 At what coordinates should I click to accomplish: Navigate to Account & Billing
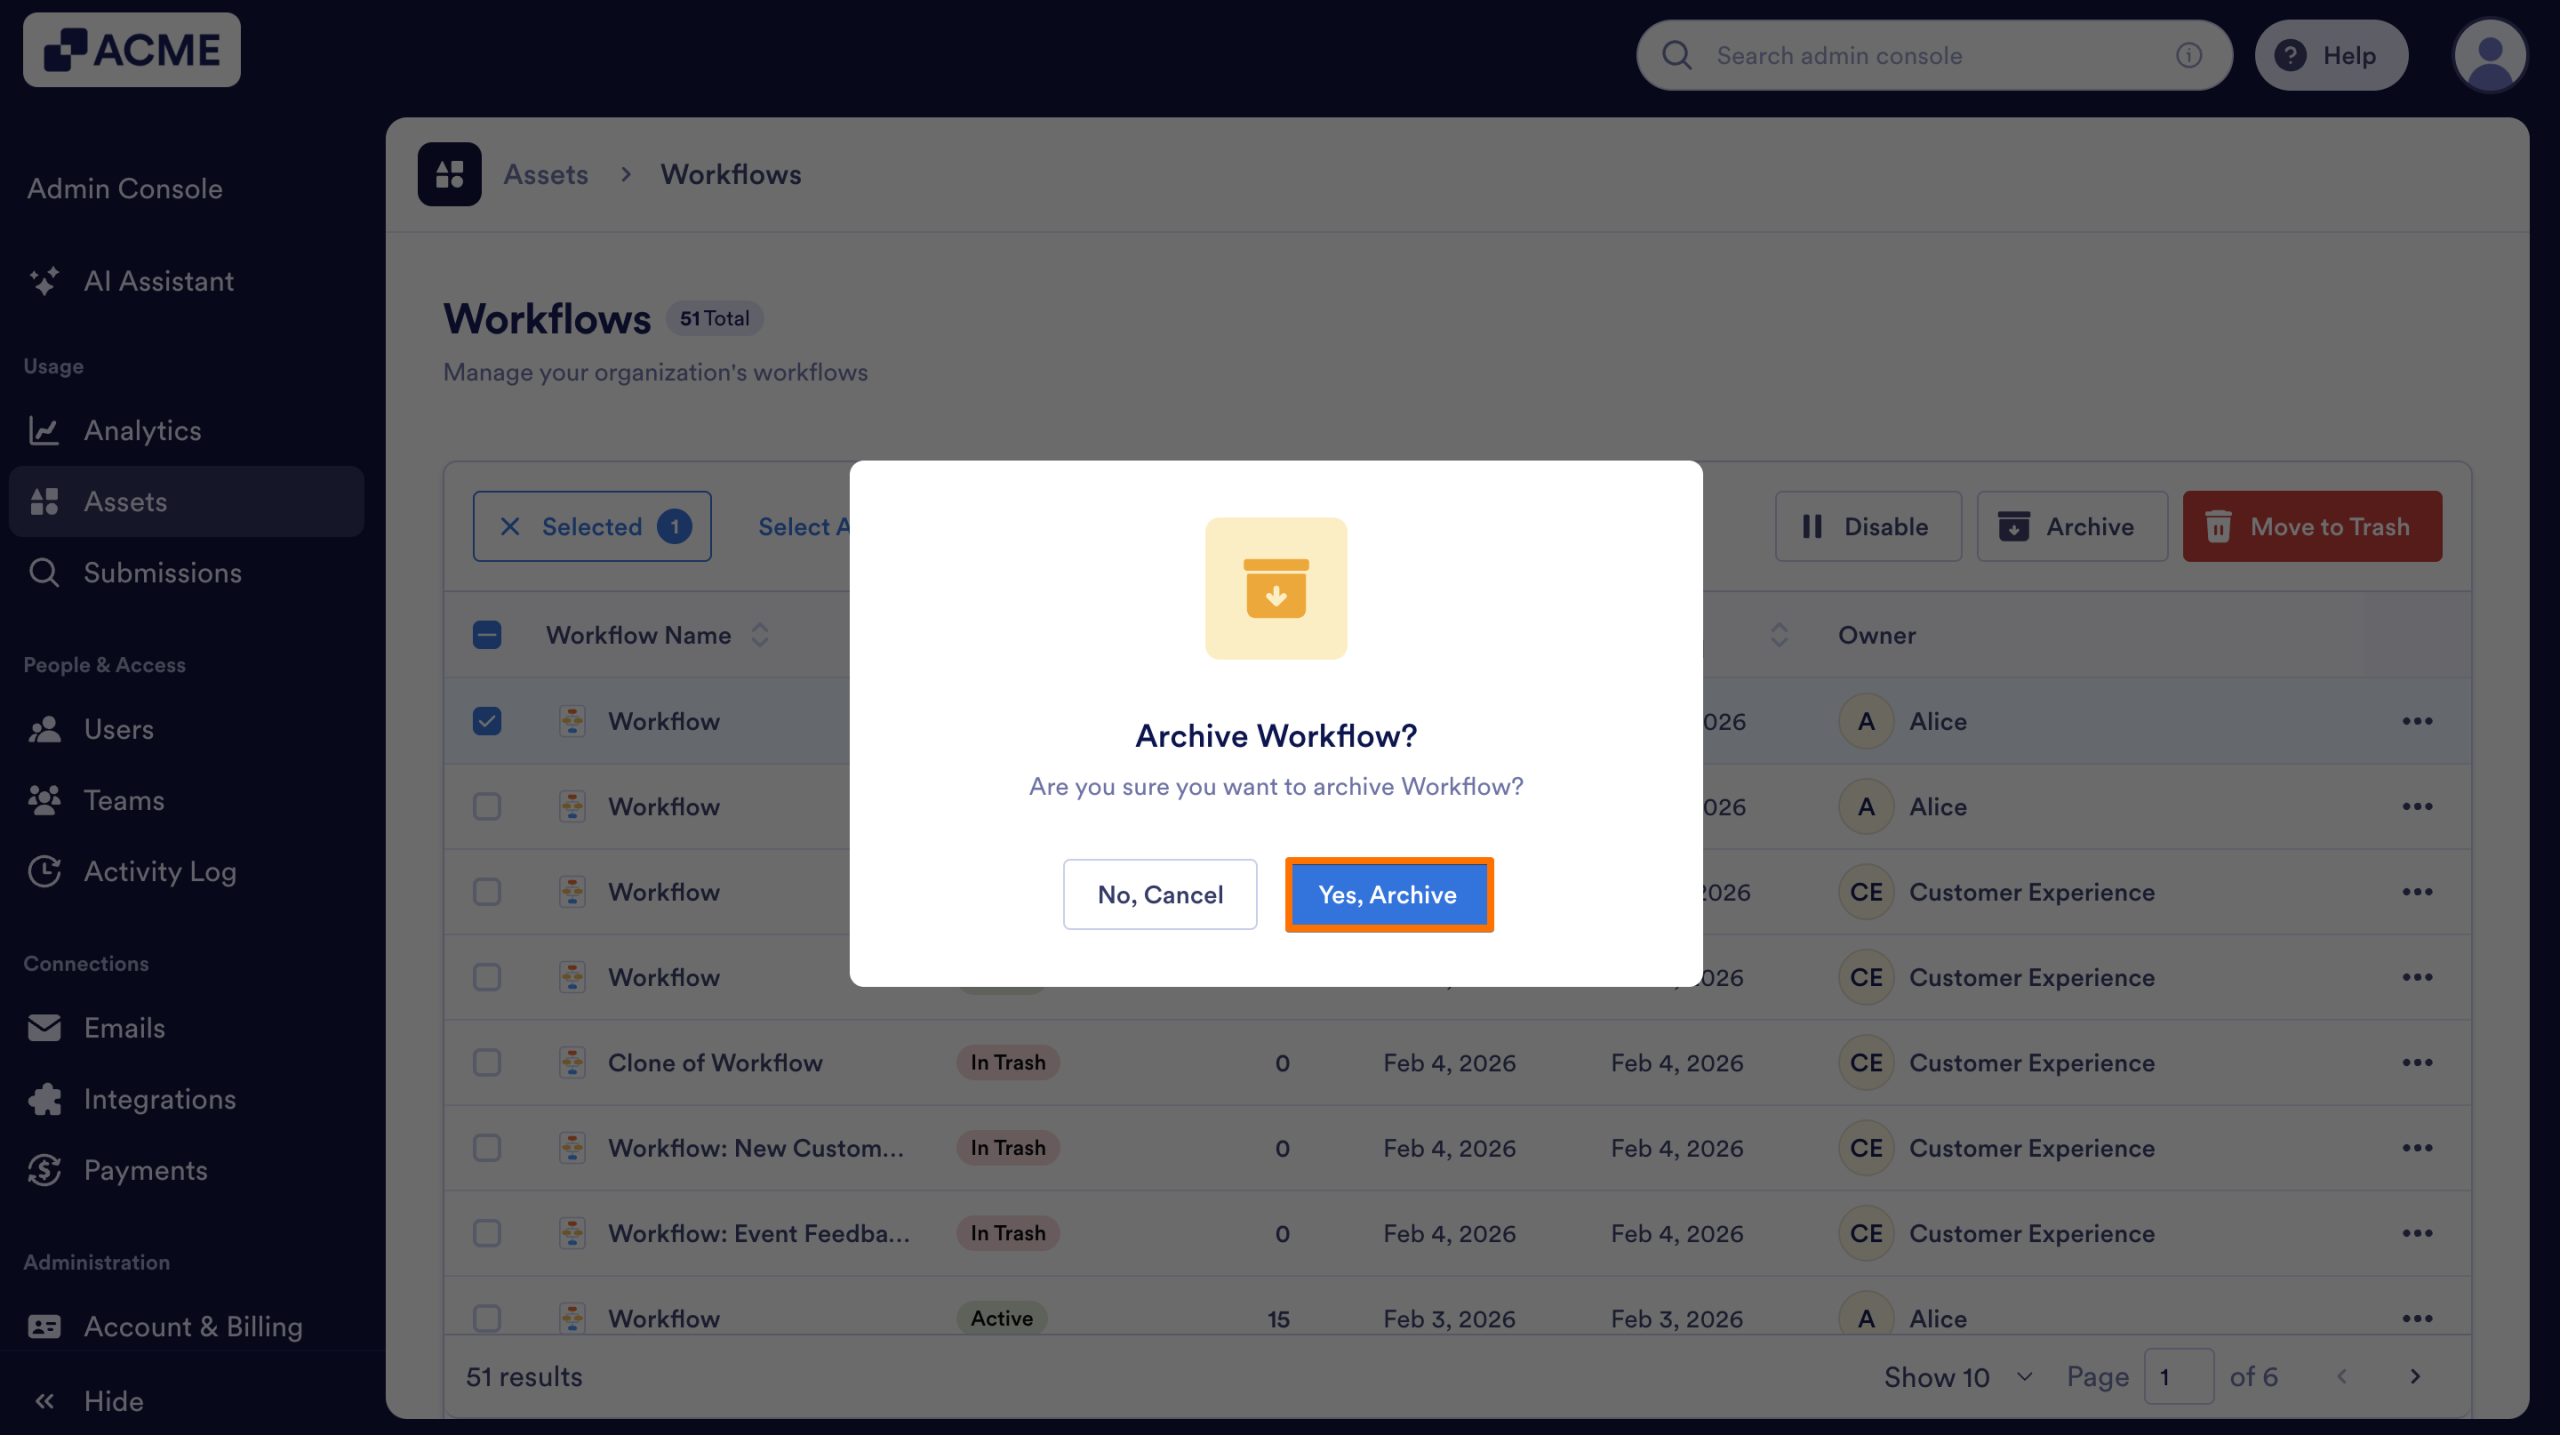(x=193, y=1326)
